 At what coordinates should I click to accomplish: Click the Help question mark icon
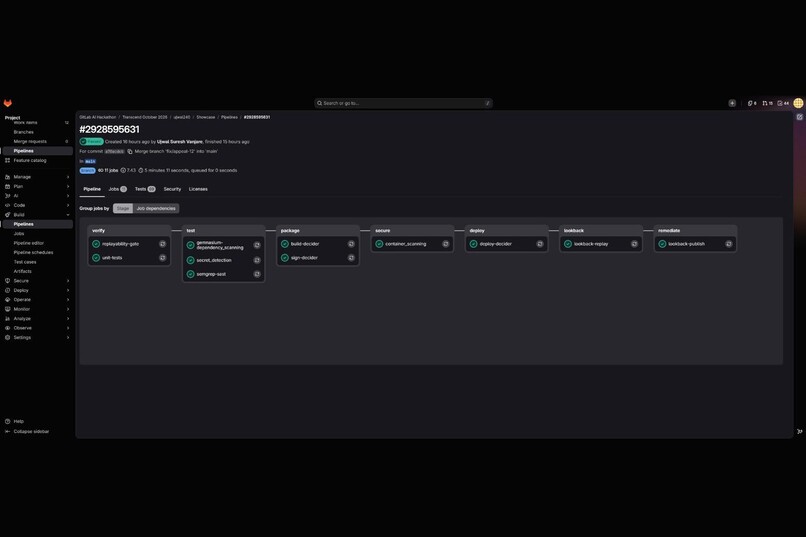point(7,421)
